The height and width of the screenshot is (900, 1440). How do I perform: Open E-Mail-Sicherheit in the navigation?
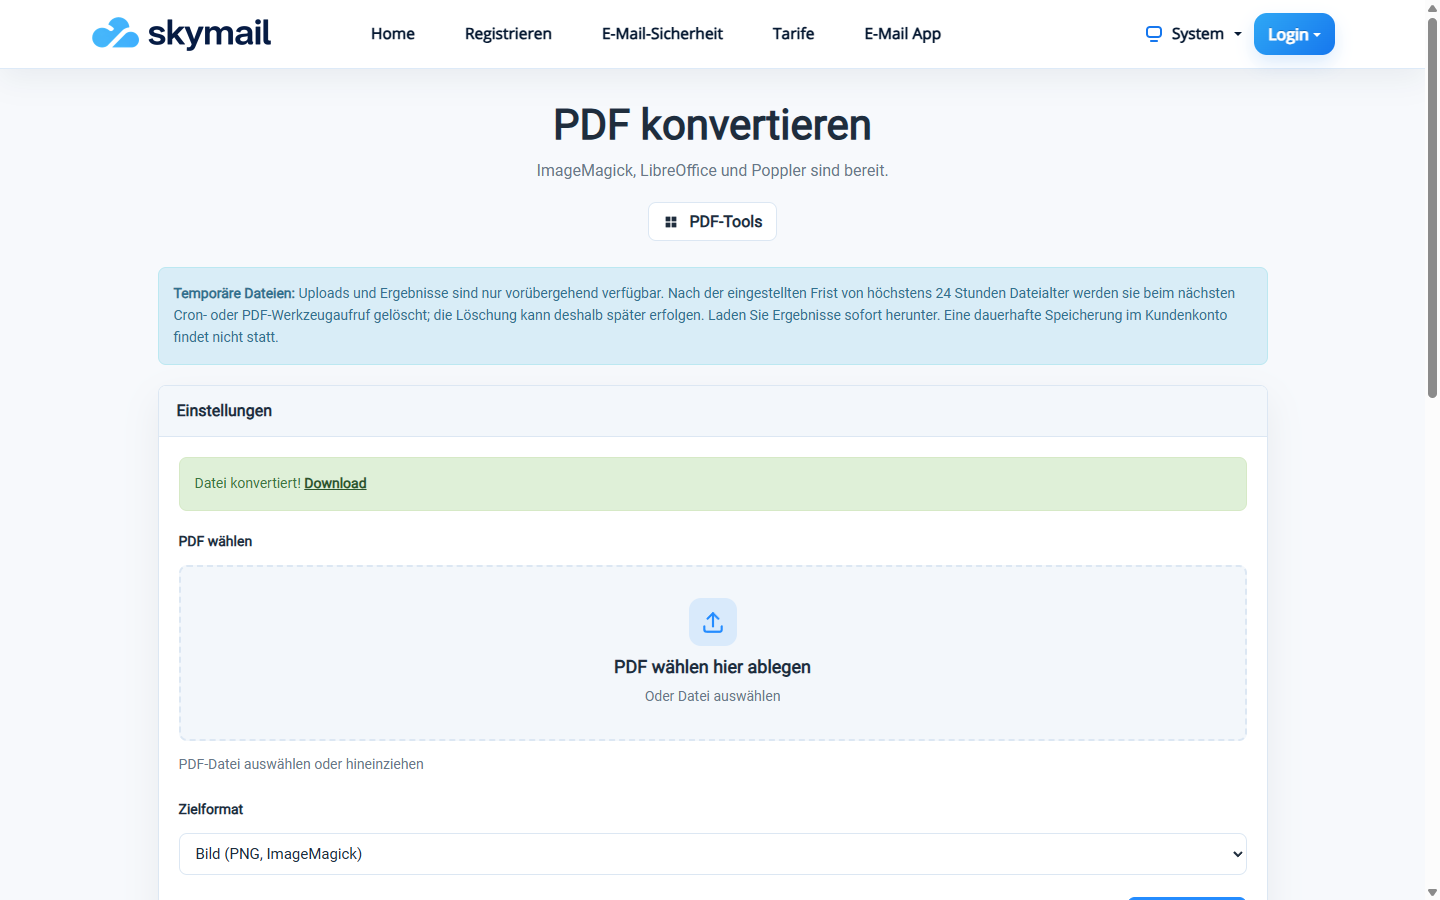[x=662, y=34]
